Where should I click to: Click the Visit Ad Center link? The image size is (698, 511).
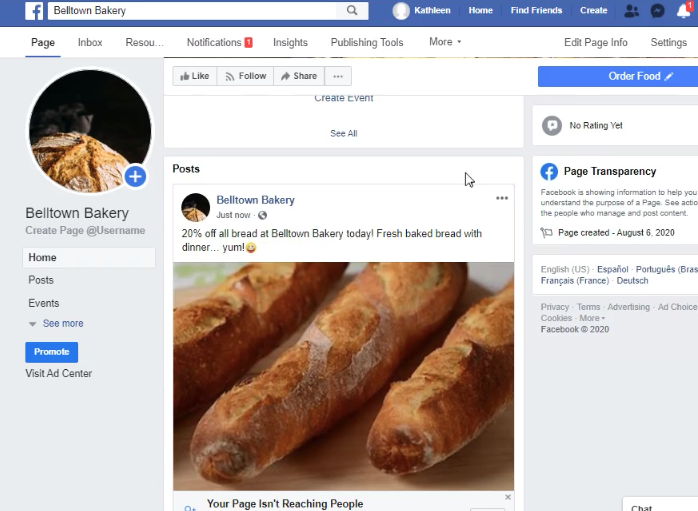click(x=59, y=374)
